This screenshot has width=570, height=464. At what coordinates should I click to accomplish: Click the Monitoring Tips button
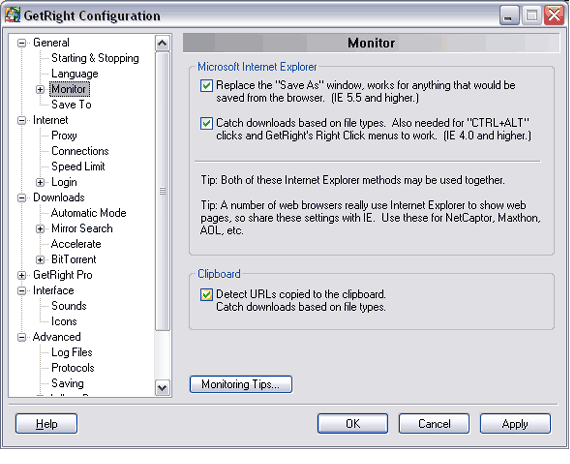tap(241, 384)
